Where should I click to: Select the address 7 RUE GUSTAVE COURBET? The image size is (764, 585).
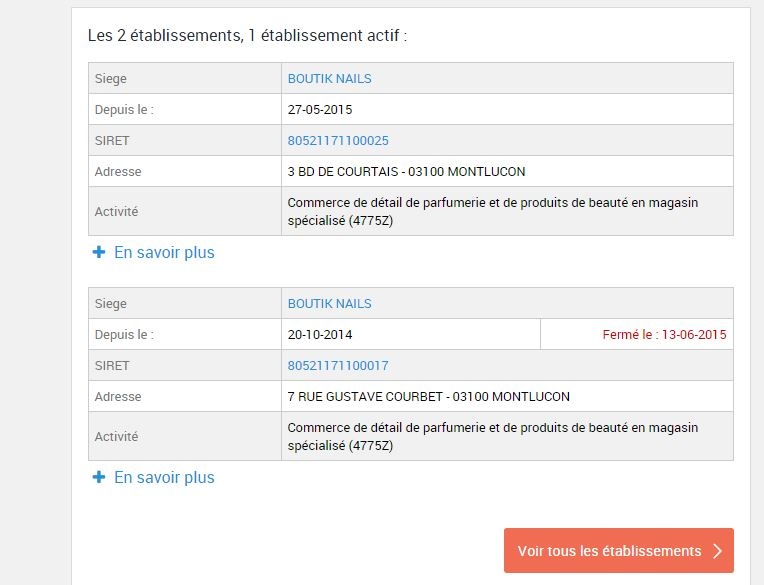point(428,397)
